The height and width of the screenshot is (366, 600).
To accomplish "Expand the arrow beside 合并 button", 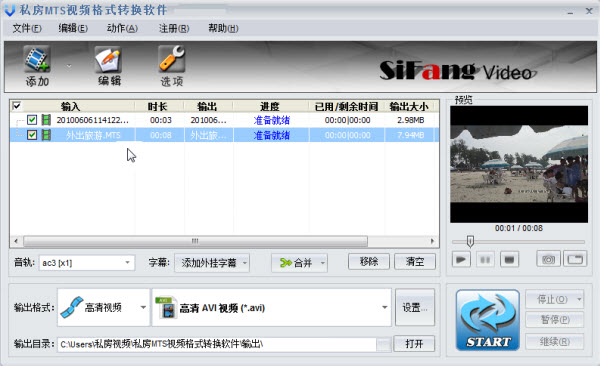I will coord(323,263).
